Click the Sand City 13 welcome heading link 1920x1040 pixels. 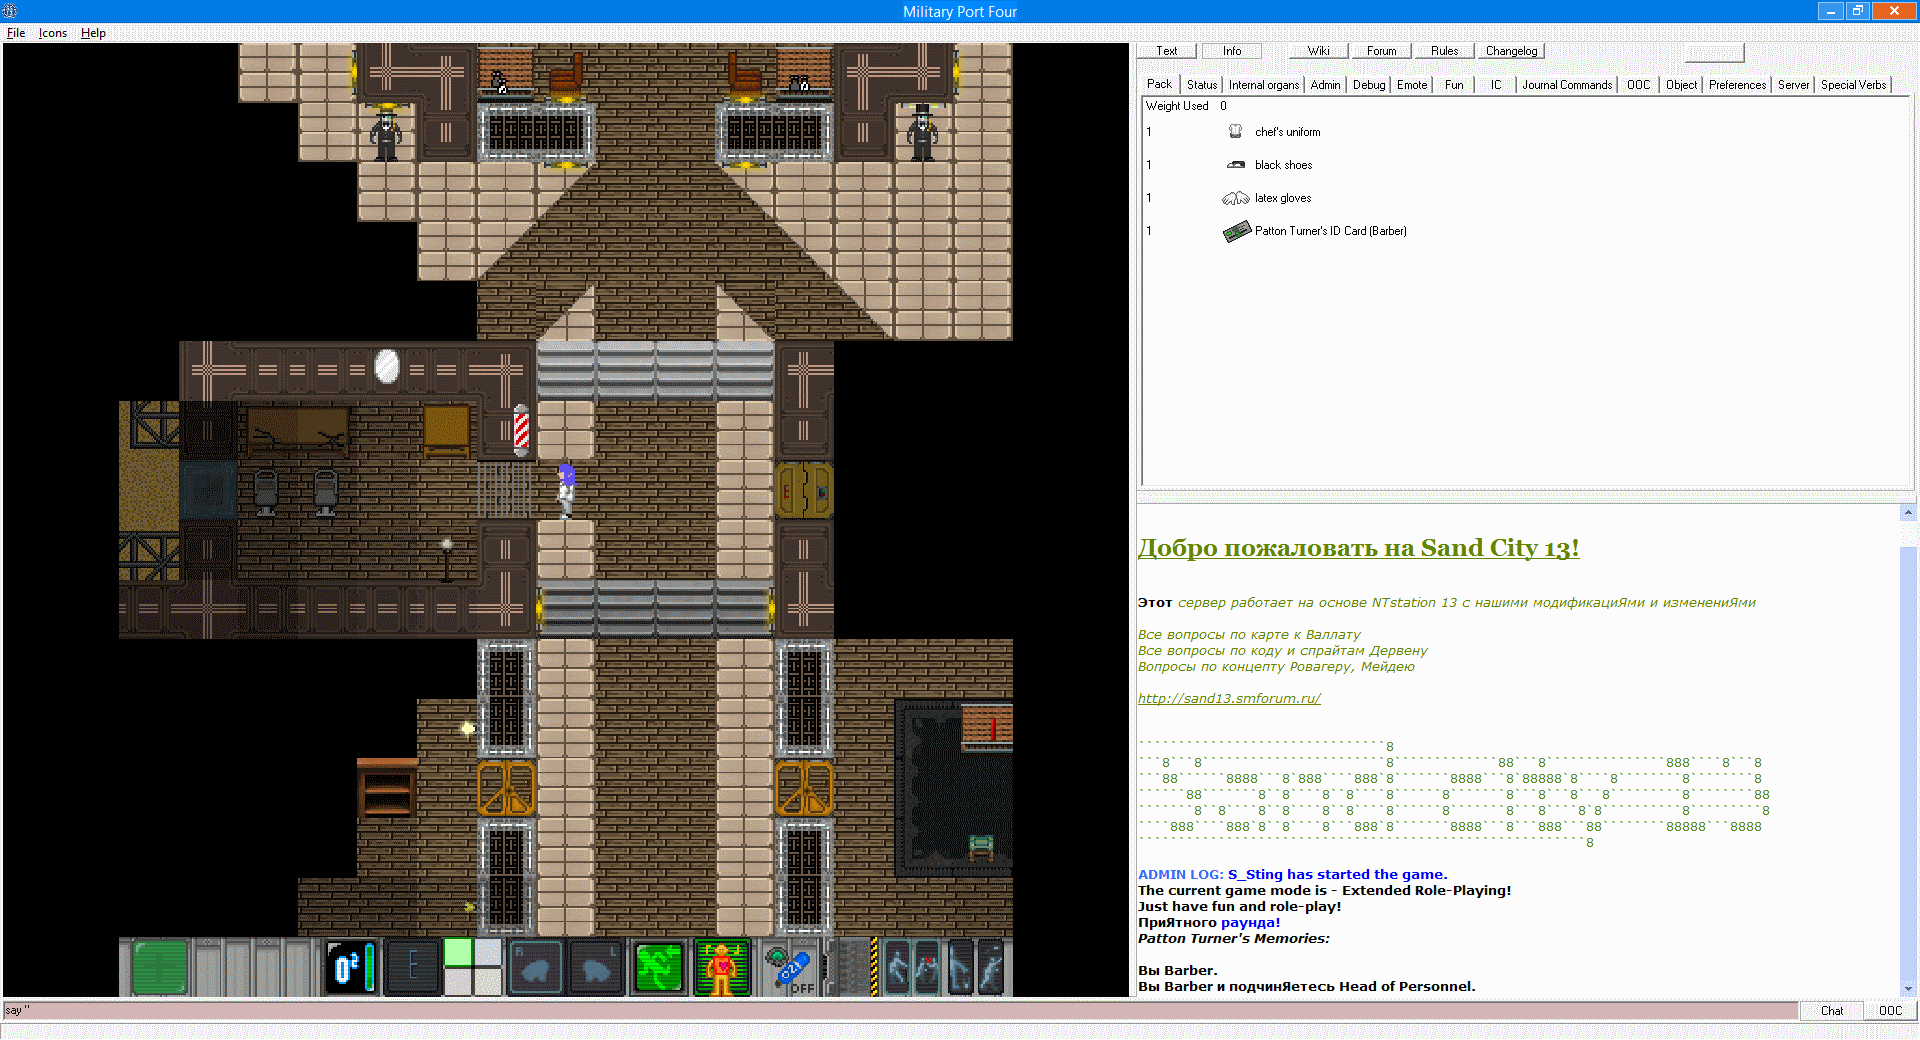pyautogui.click(x=1359, y=548)
